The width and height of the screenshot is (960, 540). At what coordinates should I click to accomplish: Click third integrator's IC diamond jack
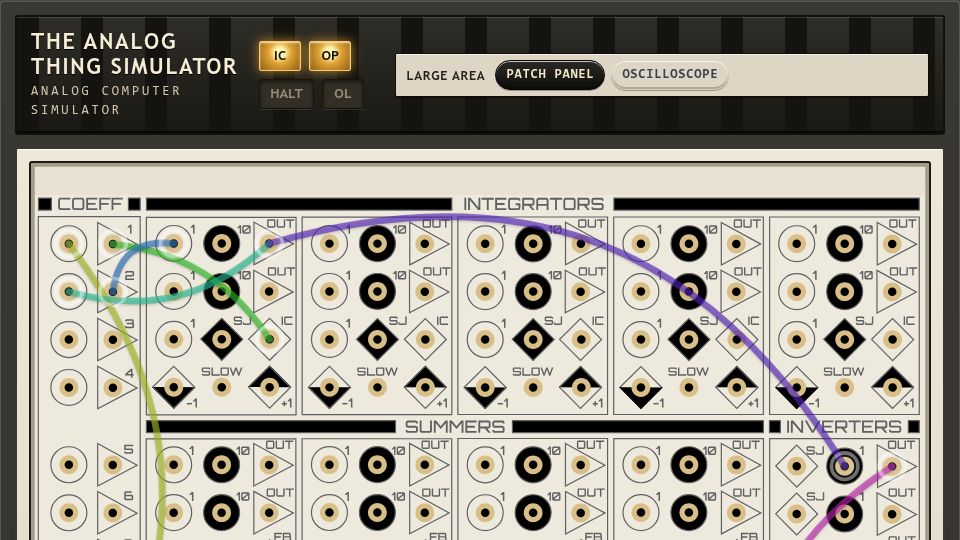click(x=580, y=339)
